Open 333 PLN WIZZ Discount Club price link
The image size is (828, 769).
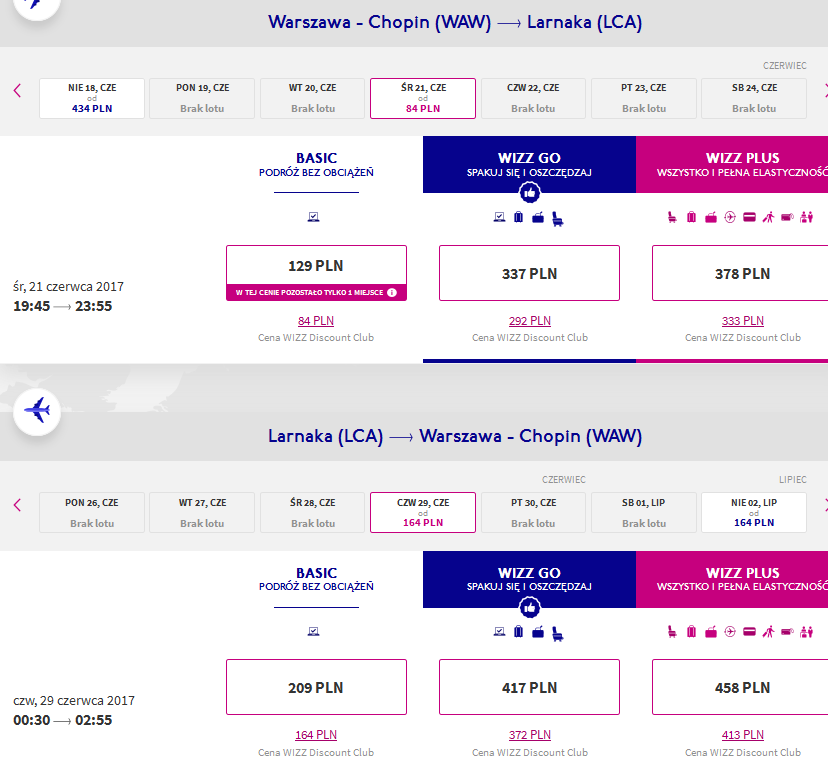tap(742, 321)
